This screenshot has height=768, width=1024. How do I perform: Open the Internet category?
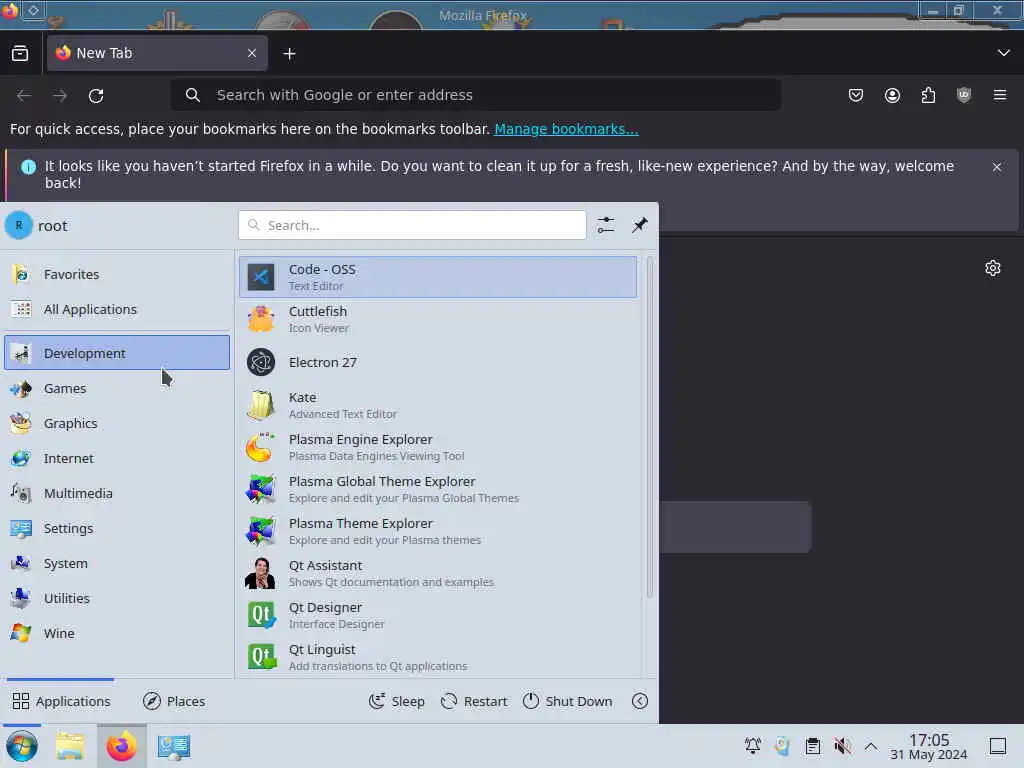(x=117, y=458)
